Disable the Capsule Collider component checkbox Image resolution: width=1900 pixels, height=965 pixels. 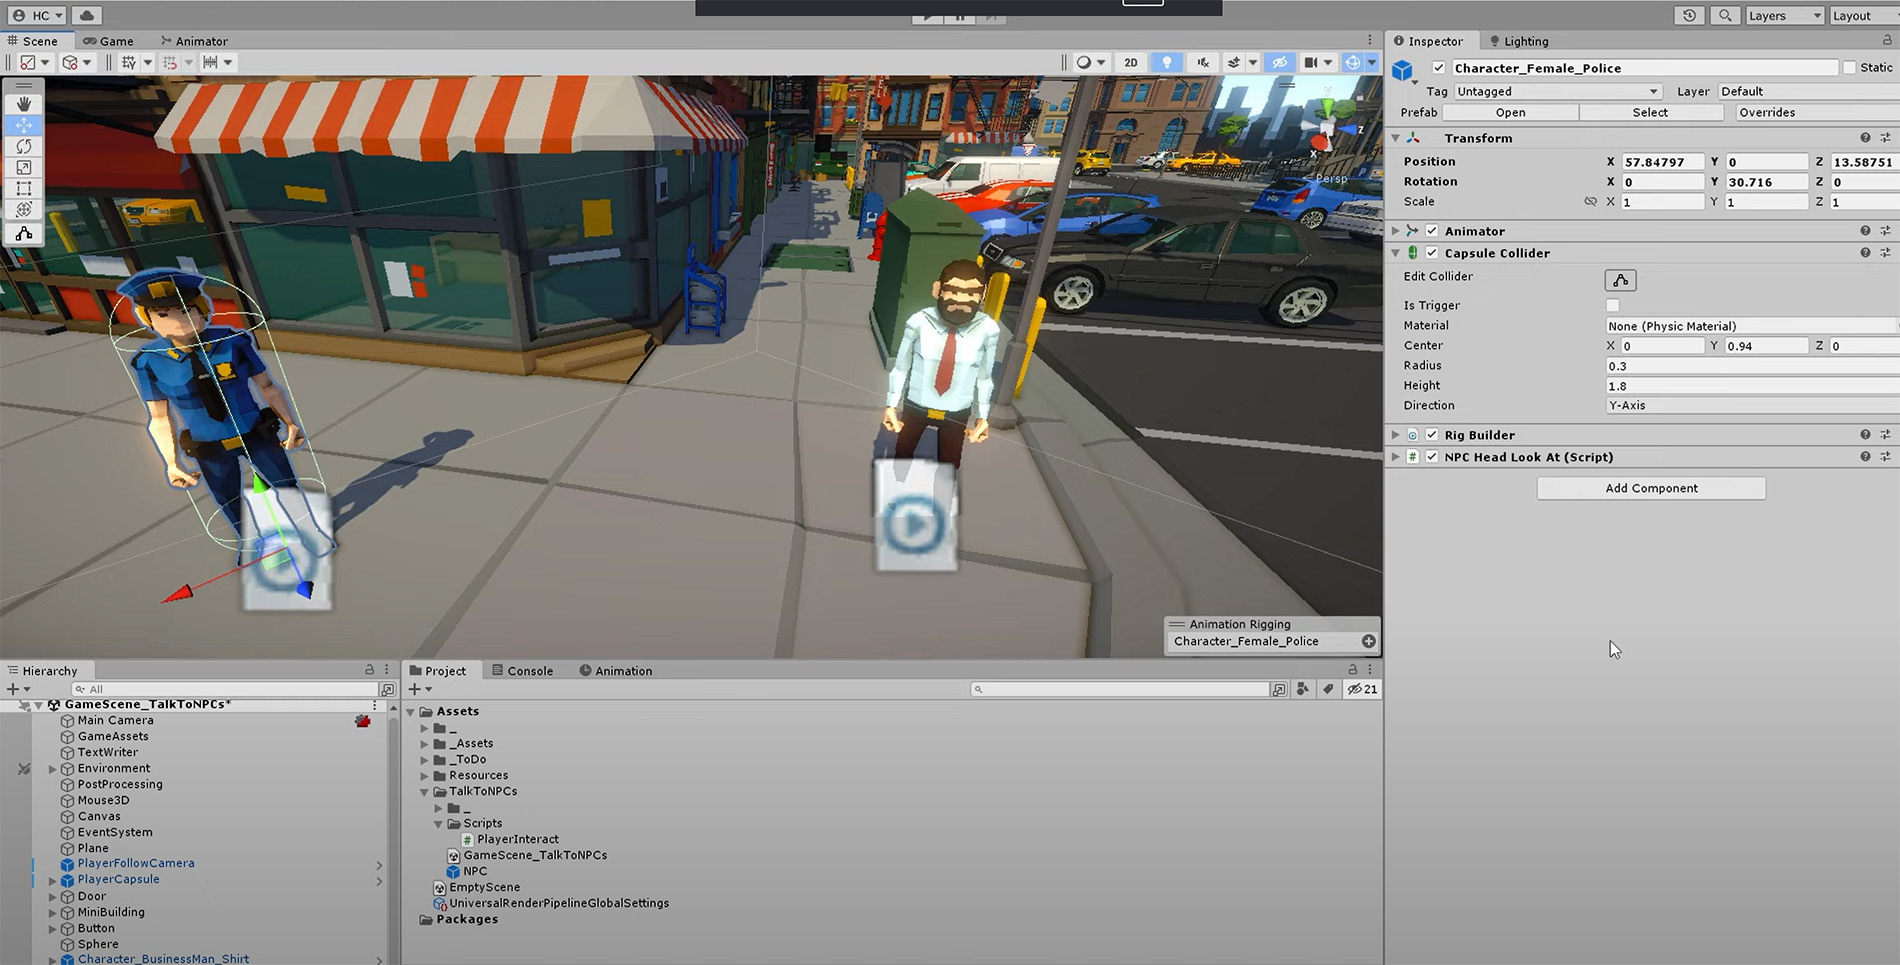click(1432, 253)
